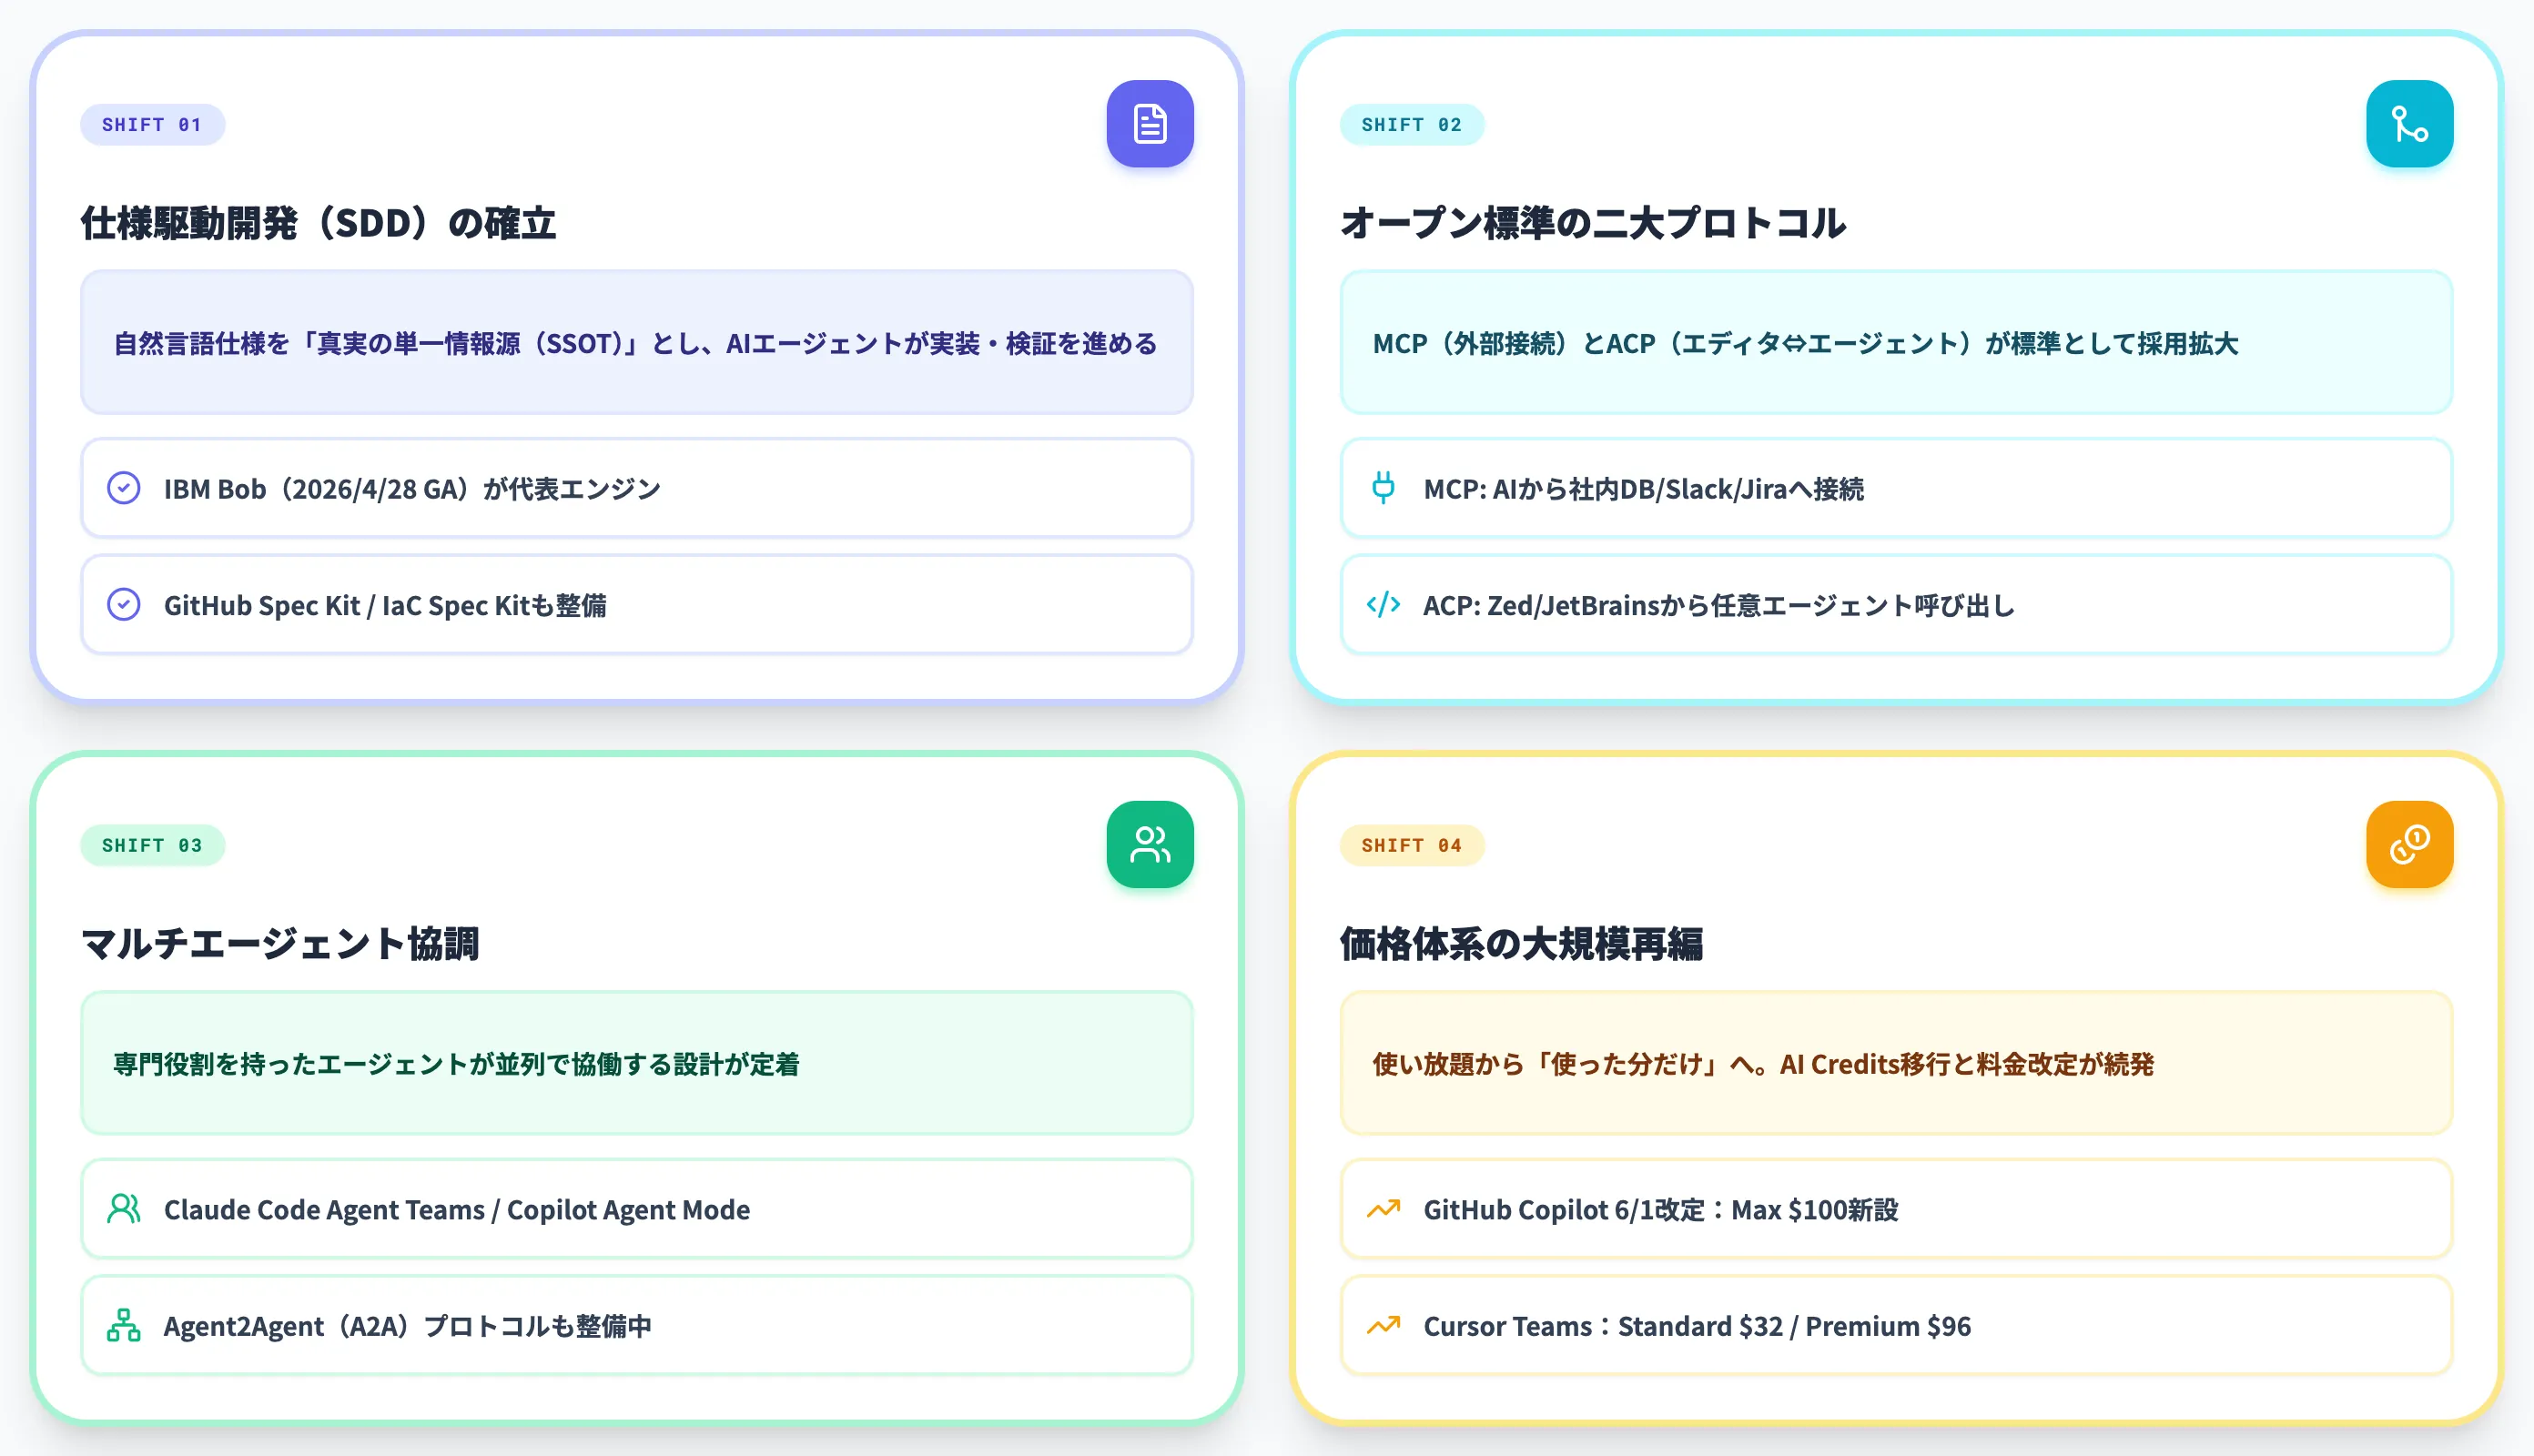2534x1456 pixels.
Task: Click the check-circle icon beside IBM Bob
Action: click(x=124, y=488)
